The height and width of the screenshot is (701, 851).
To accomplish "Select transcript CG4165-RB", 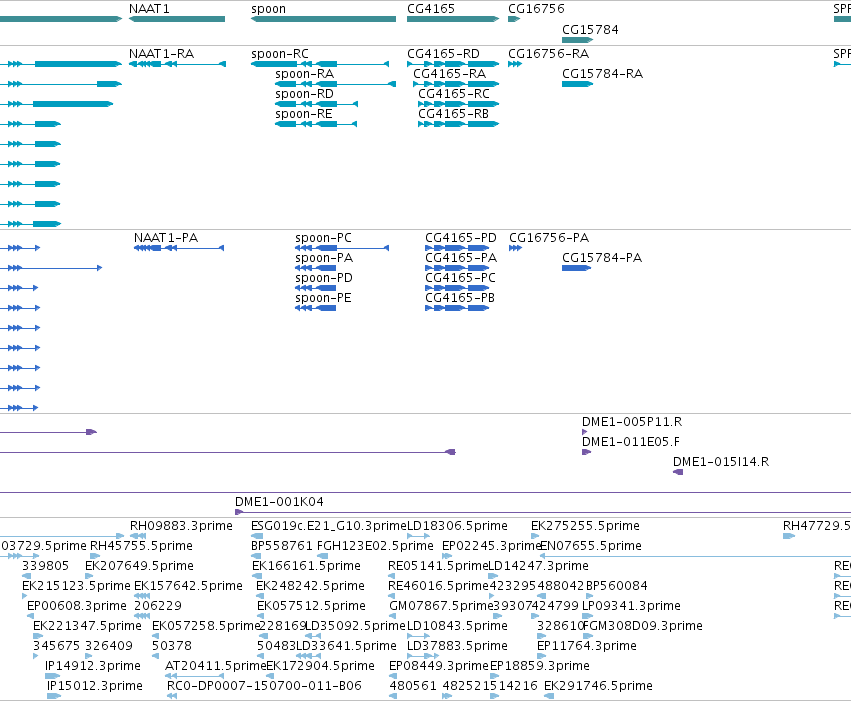I will click(458, 124).
